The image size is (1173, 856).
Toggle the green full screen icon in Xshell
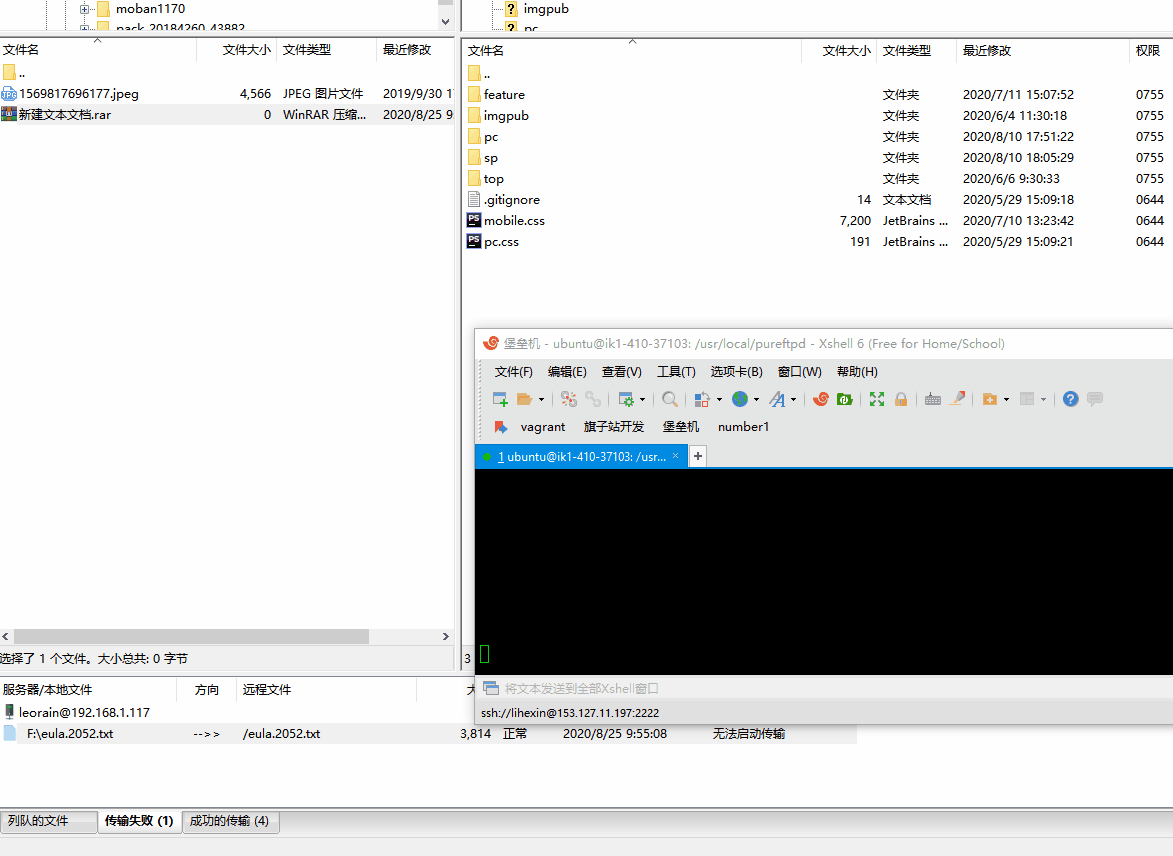click(x=877, y=400)
